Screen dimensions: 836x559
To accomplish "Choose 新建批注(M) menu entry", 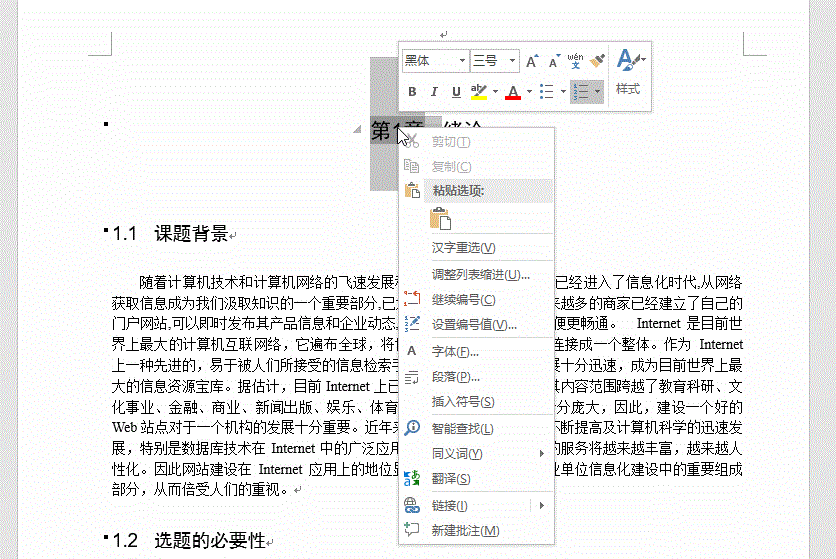I will [x=477, y=531].
